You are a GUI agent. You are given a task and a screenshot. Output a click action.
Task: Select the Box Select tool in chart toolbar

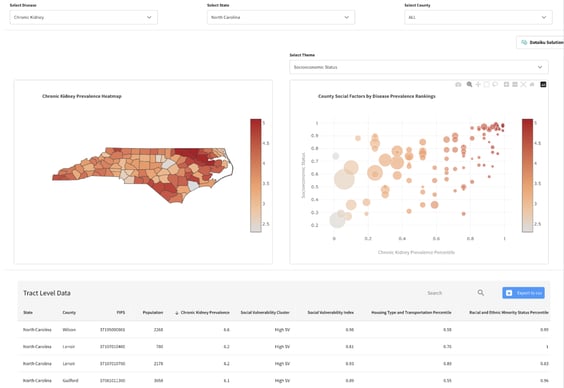(487, 85)
